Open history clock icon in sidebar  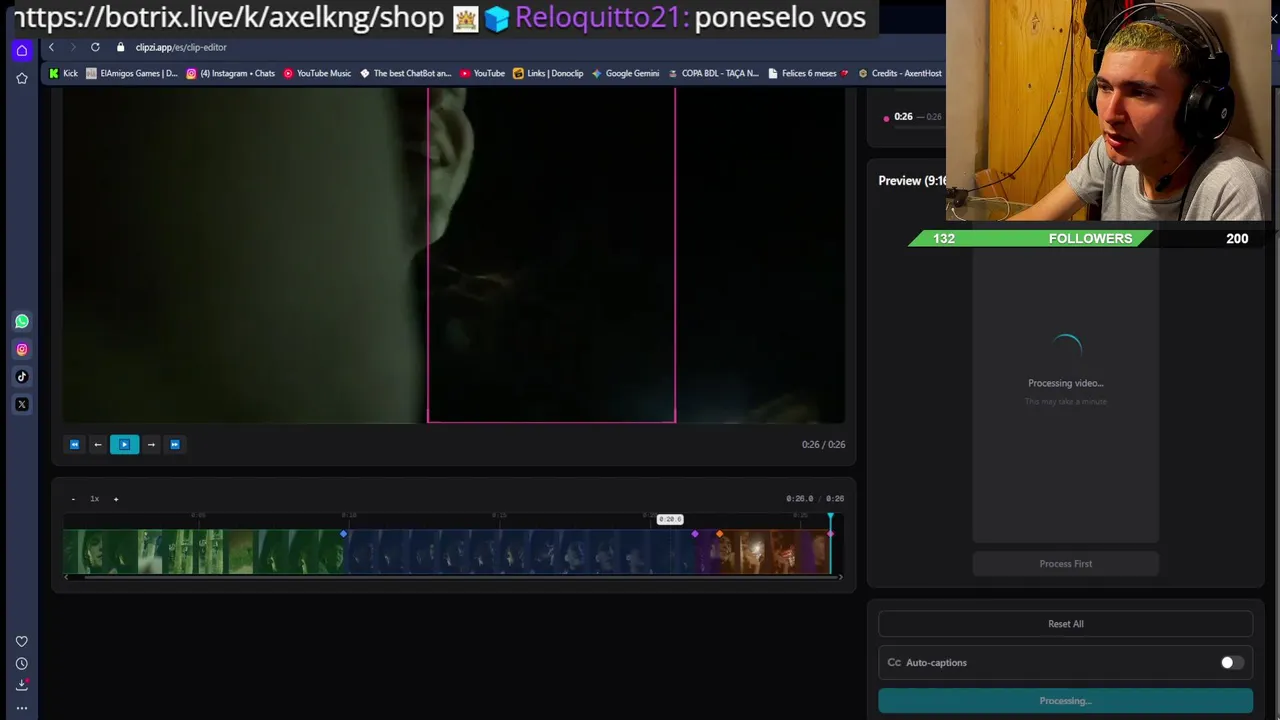tap(21, 664)
